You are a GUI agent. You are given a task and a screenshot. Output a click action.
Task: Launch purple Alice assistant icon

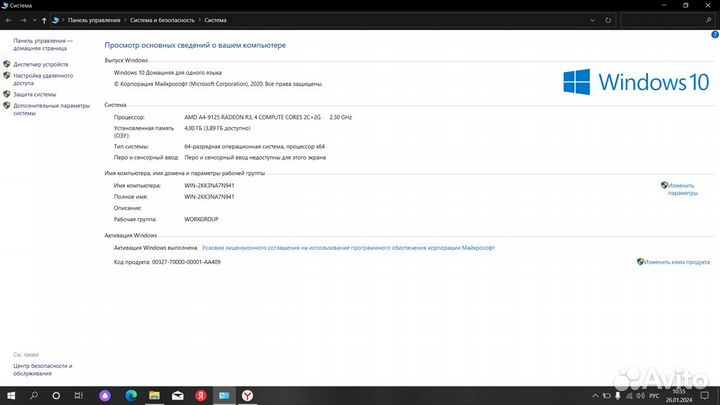point(105,395)
